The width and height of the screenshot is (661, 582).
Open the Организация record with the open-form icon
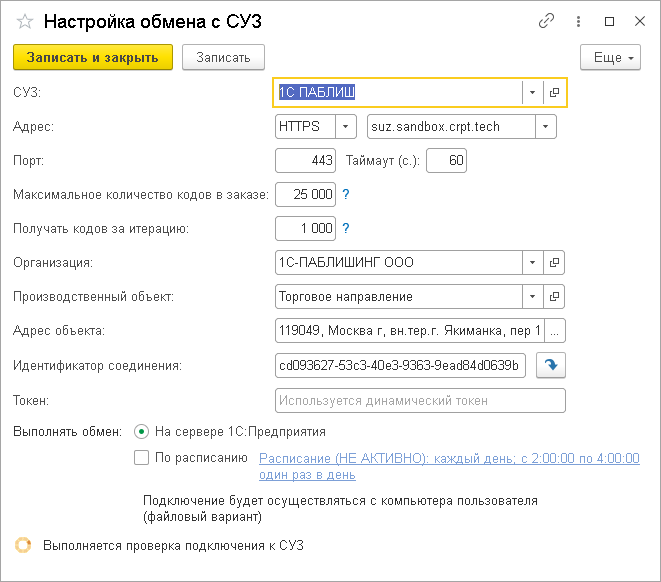[x=555, y=263]
